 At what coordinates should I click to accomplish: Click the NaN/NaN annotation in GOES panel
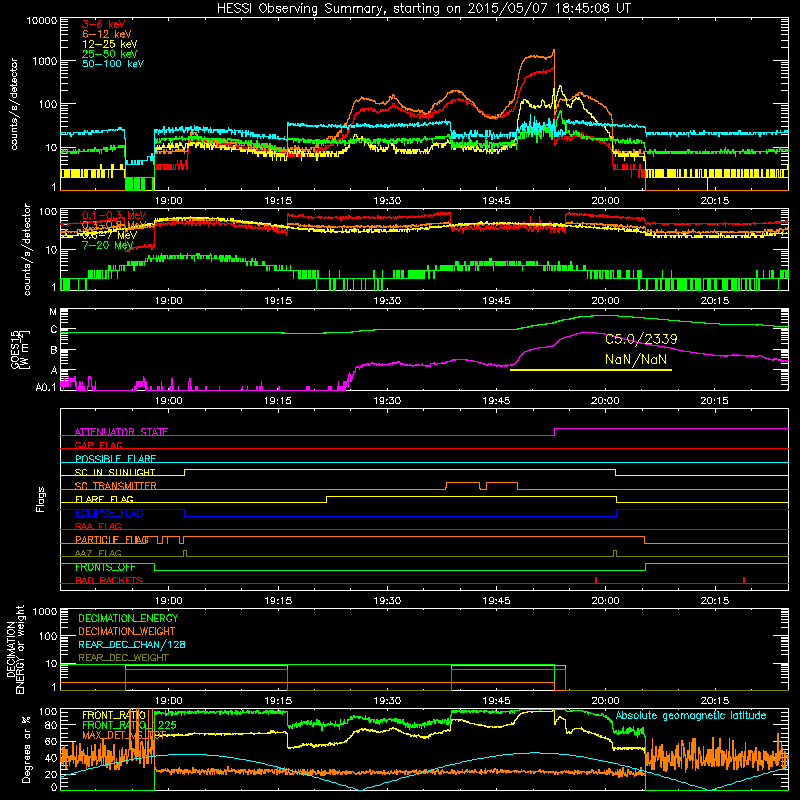636,359
